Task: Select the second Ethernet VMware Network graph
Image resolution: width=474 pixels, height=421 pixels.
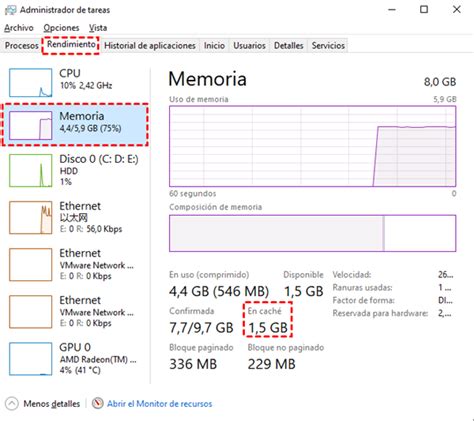Action: [31, 265]
